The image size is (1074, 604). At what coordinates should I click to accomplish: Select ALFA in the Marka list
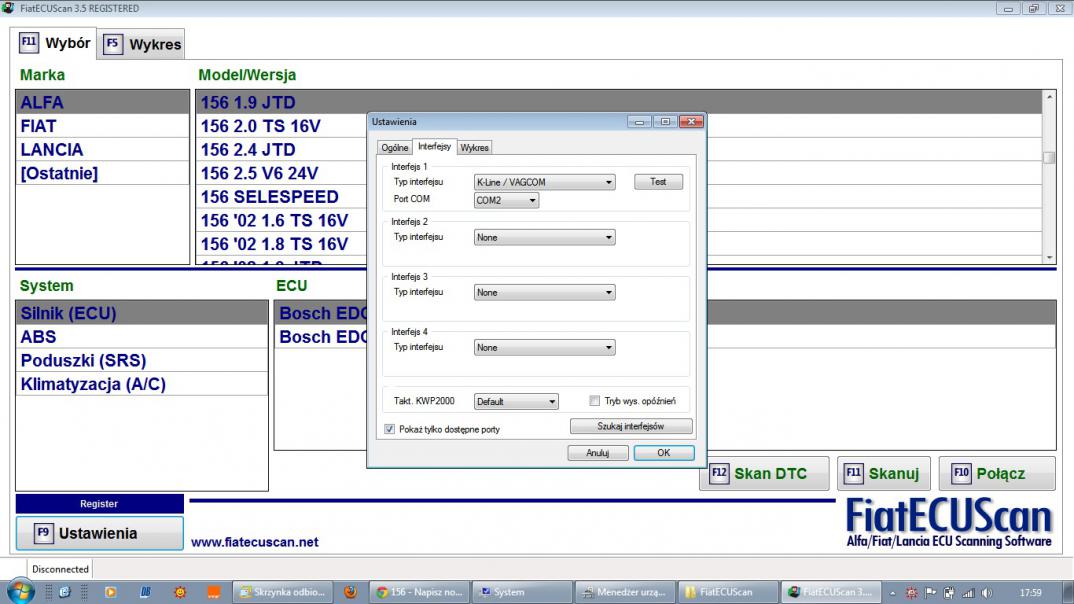pos(103,102)
